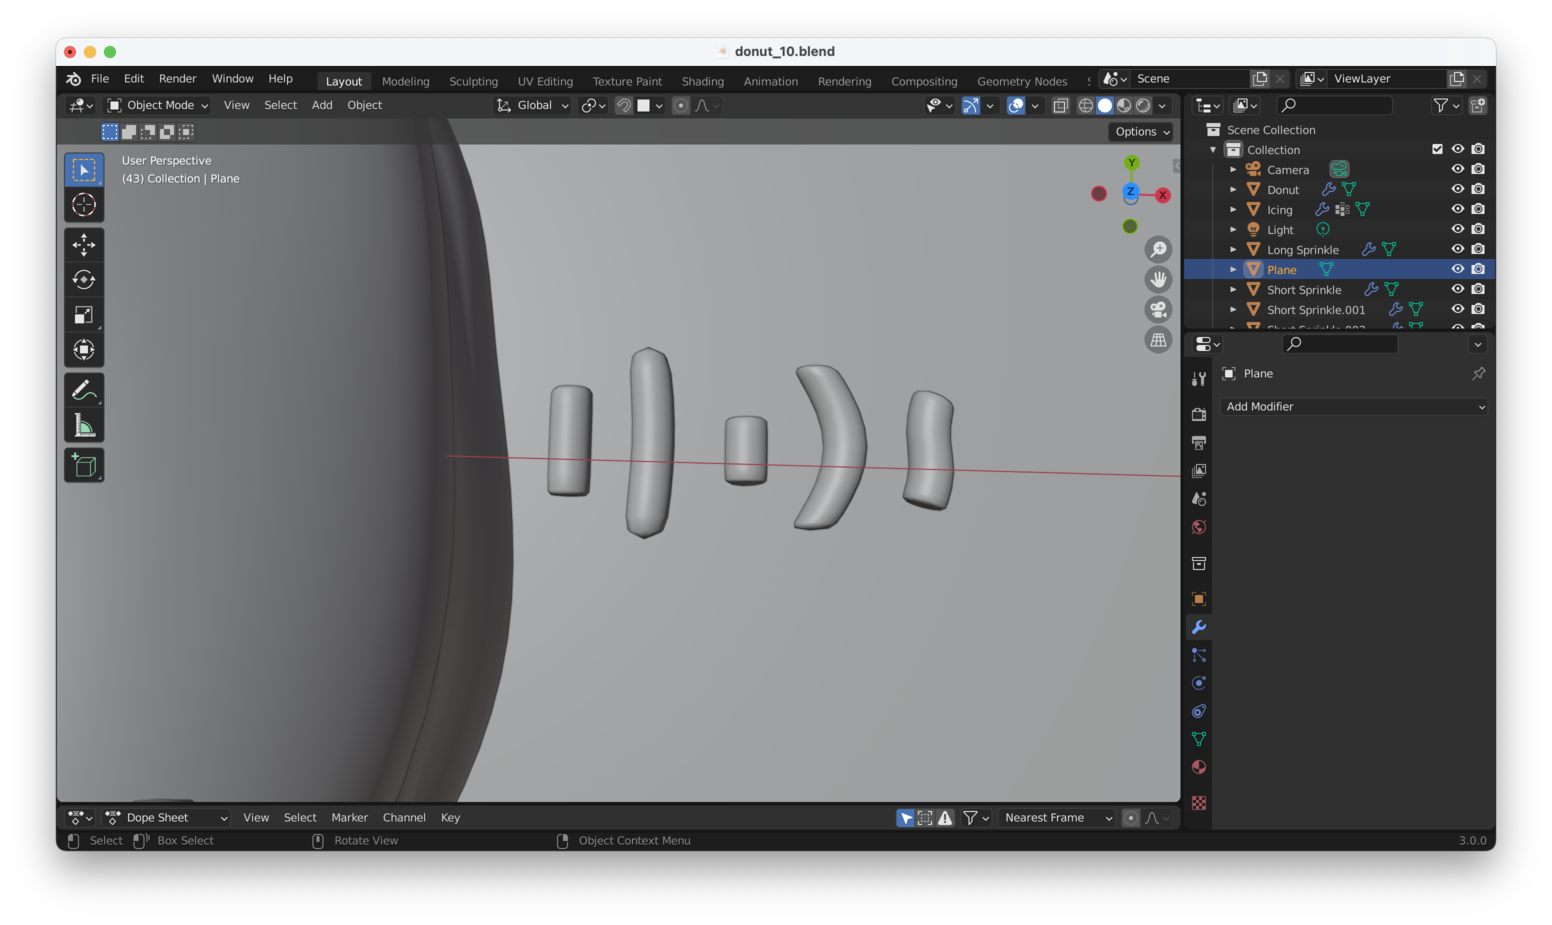Select the Move tool in the toolbar
1552x925 pixels.
84,245
